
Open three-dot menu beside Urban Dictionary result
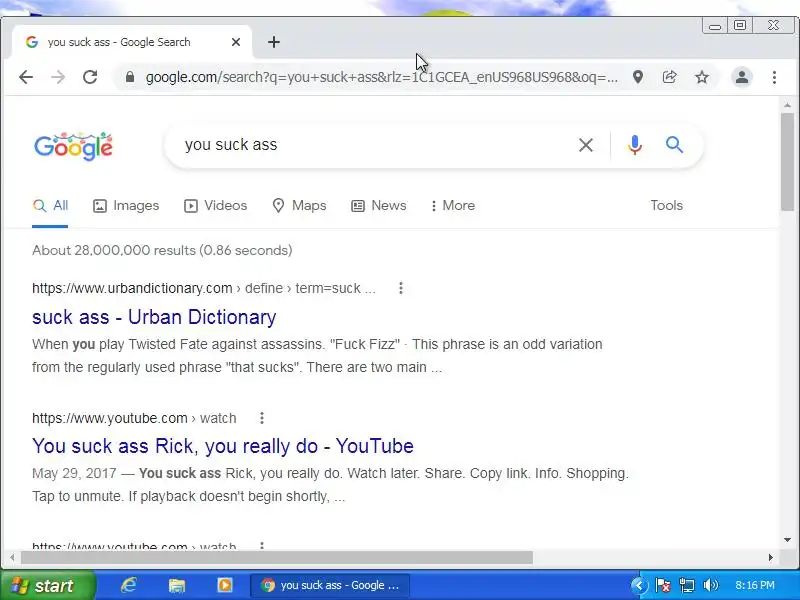[x=401, y=288]
